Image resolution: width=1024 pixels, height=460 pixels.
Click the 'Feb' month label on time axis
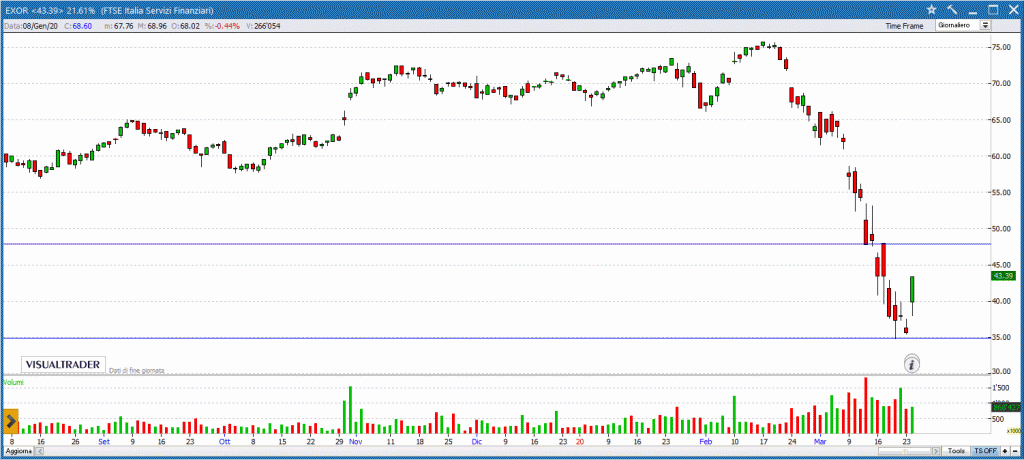pyautogui.click(x=705, y=441)
